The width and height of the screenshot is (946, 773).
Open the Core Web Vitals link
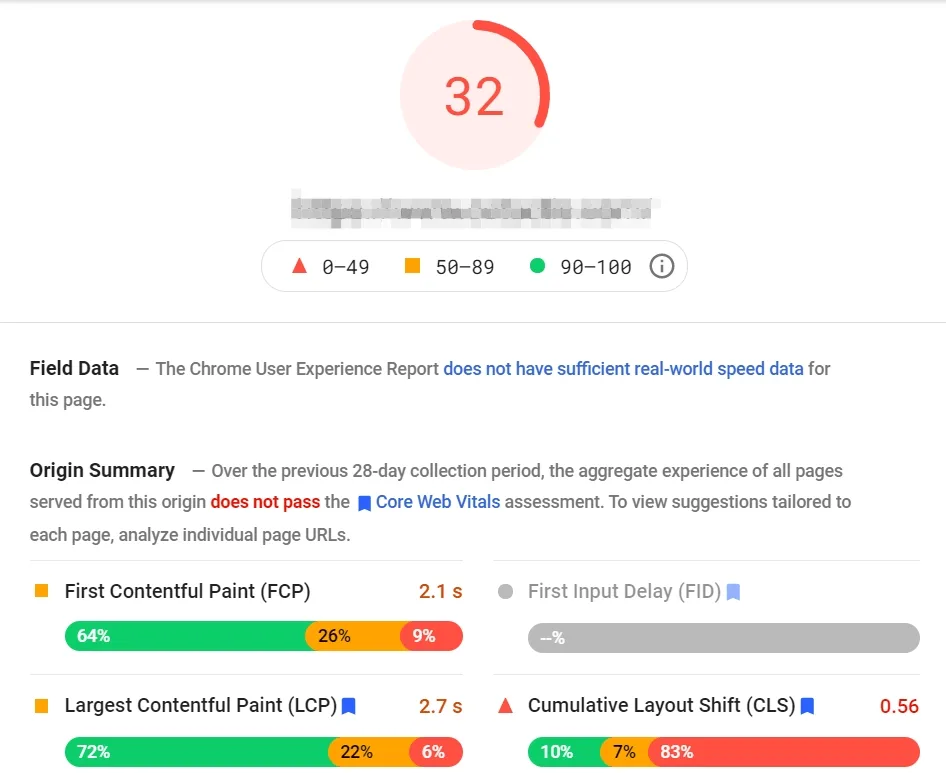[436, 502]
